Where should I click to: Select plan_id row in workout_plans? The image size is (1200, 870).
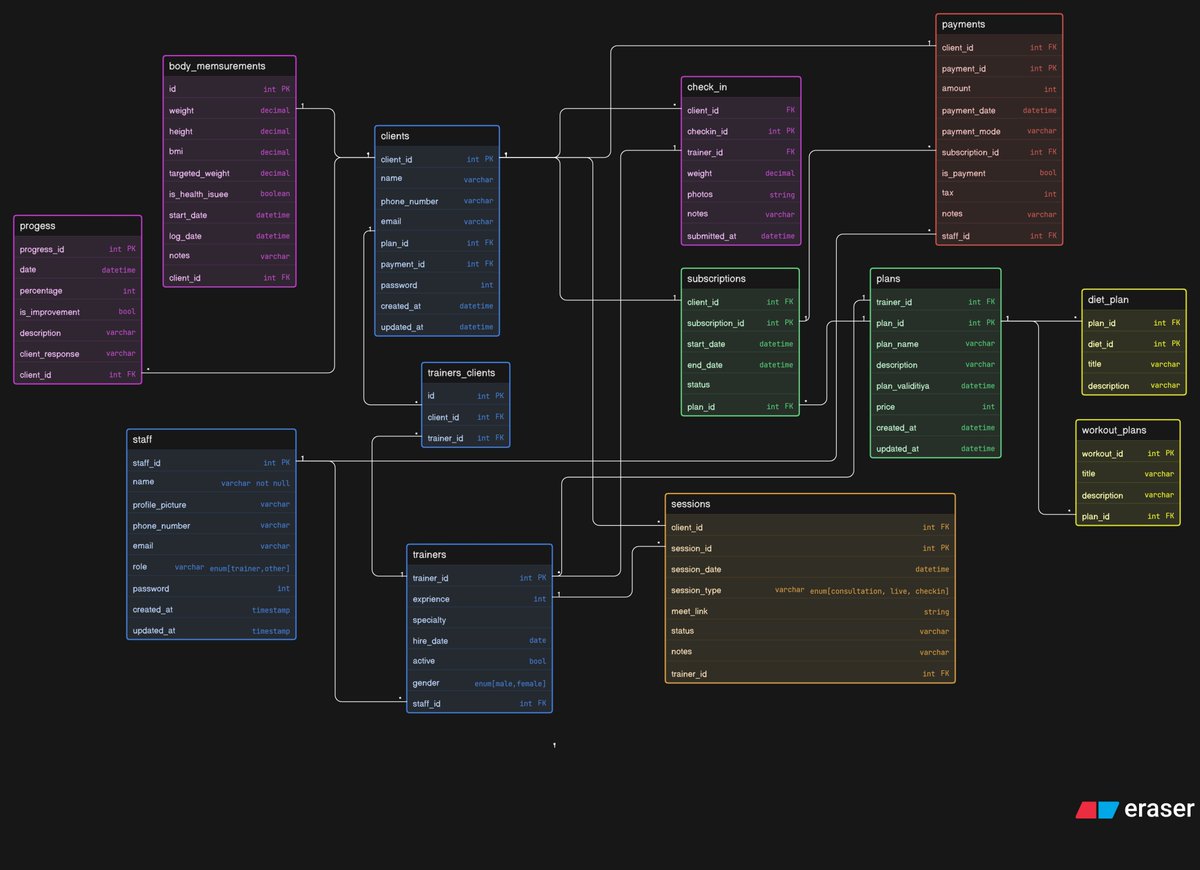(x=1128, y=516)
